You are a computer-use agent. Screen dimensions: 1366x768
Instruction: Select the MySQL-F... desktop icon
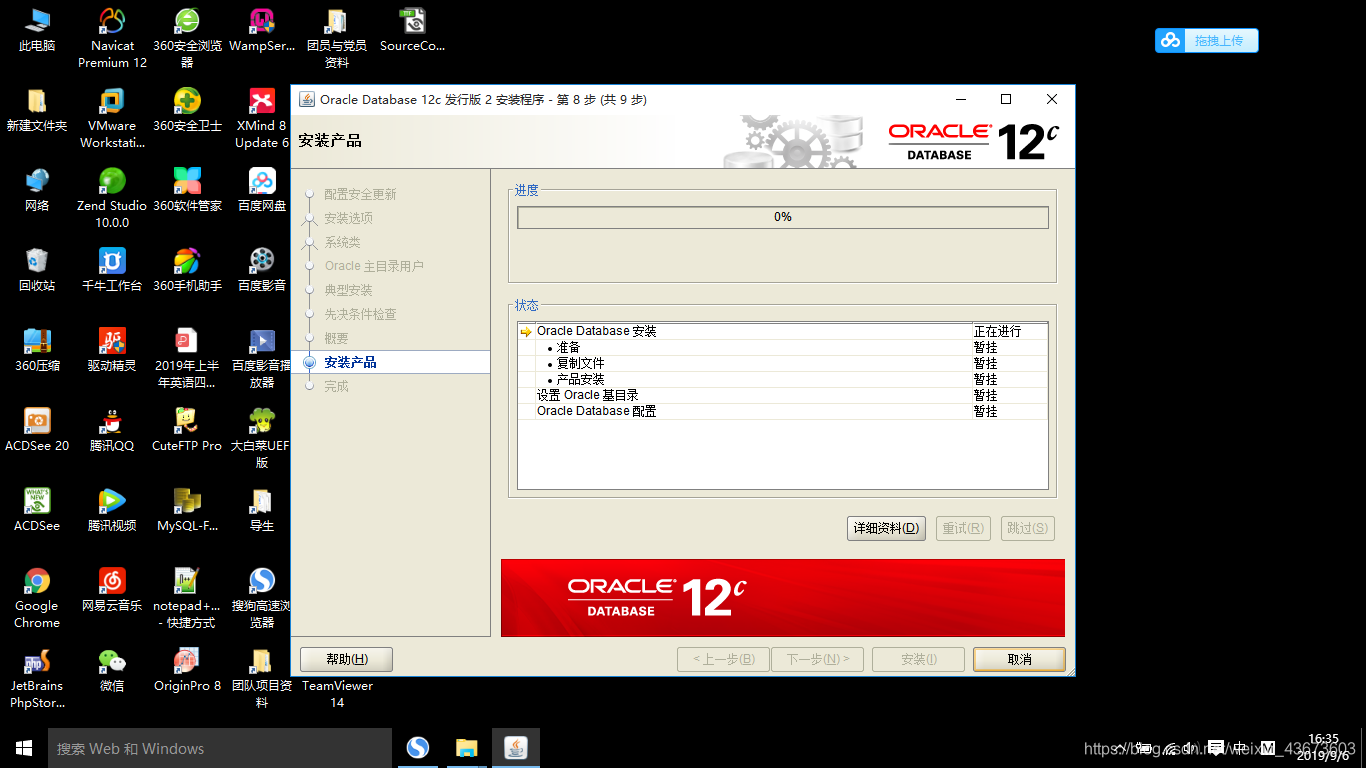[187, 509]
